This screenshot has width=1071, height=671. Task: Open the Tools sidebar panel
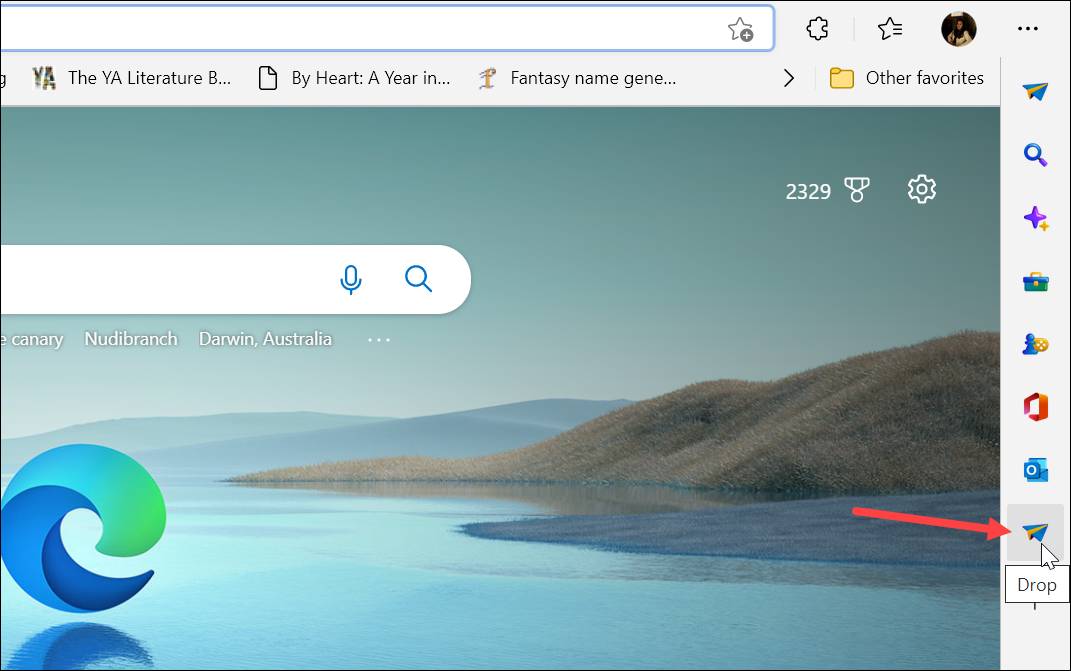1036,281
